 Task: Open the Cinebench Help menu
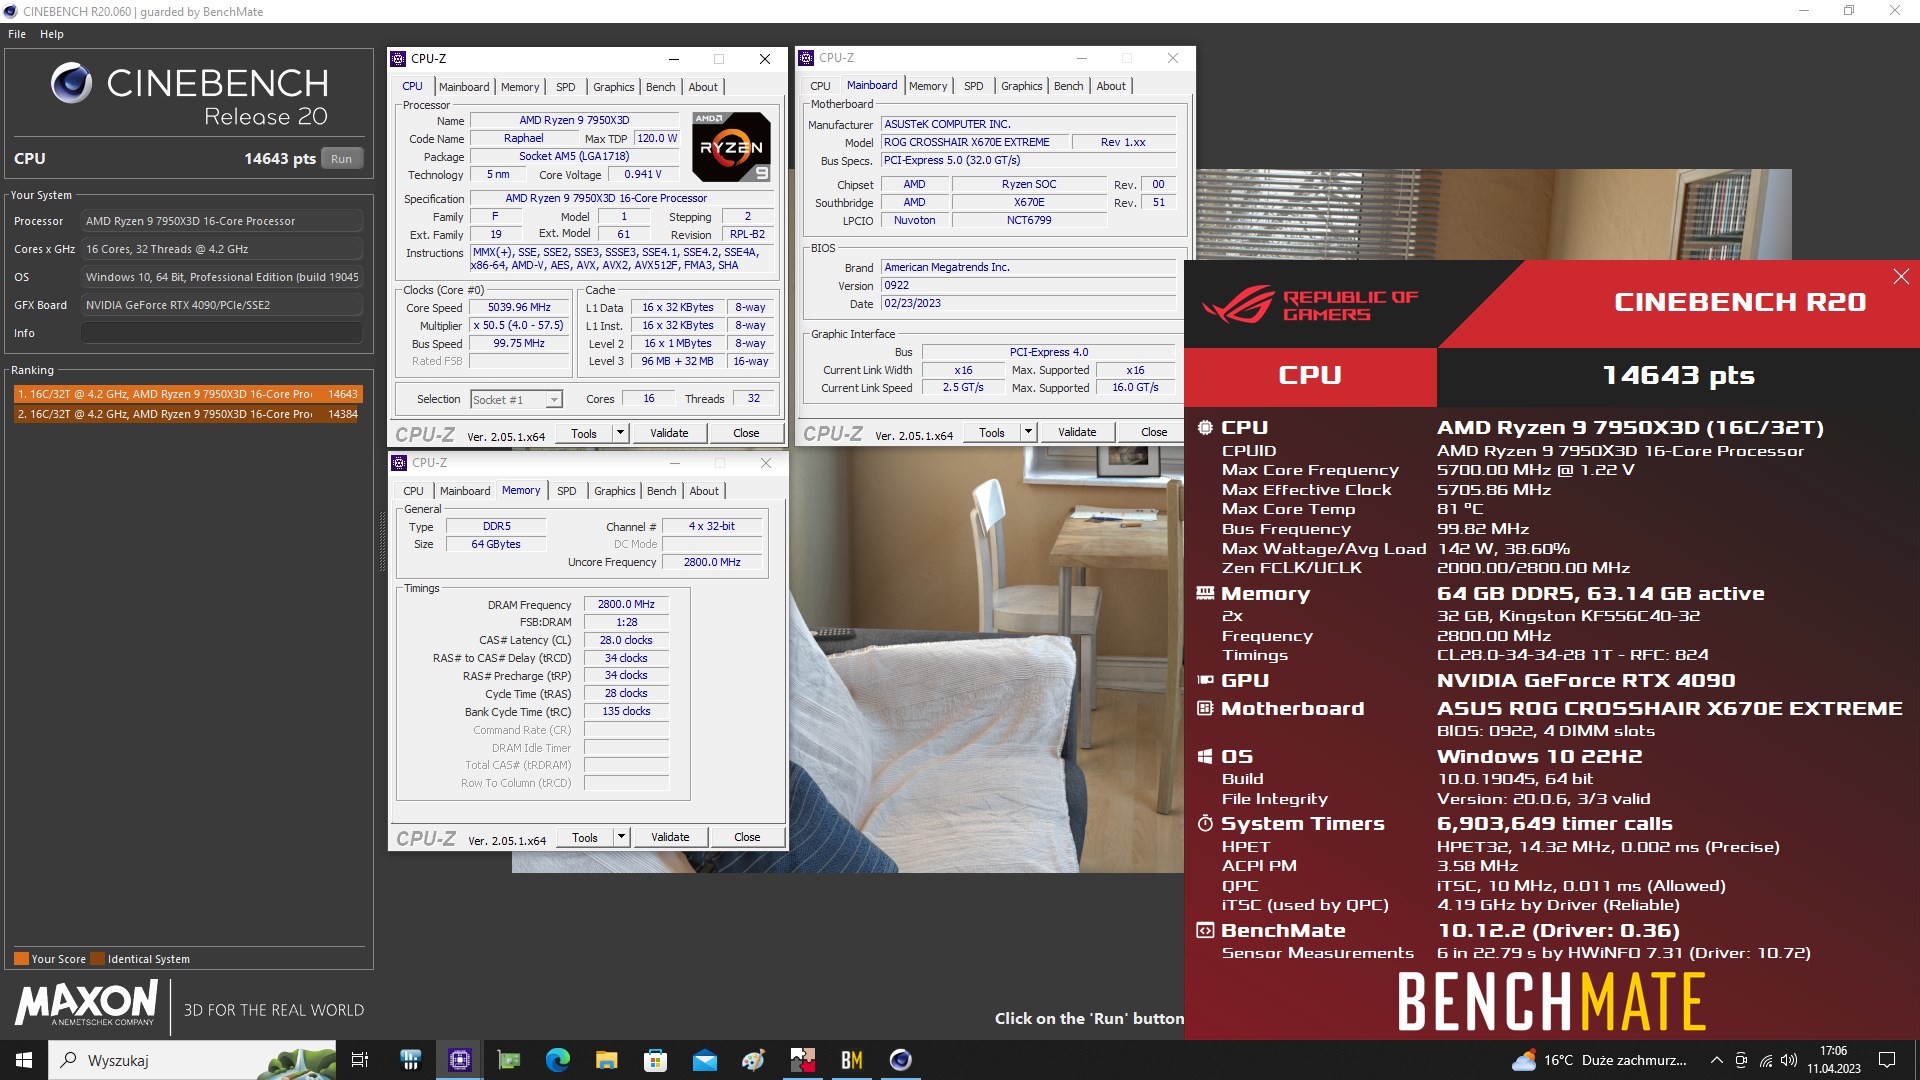point(52,34)
